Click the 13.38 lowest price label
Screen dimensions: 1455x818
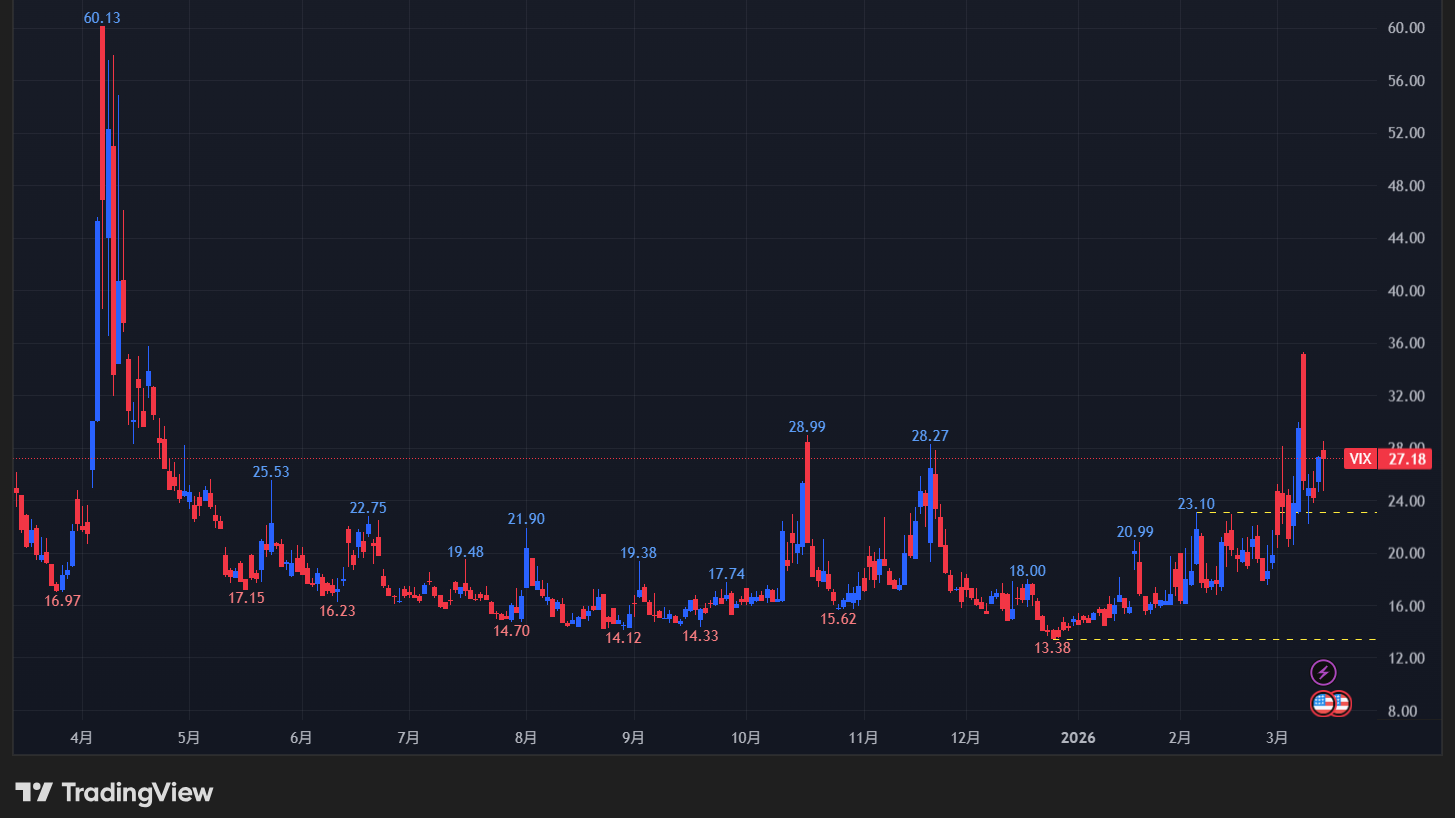[x=1052, y=648]
